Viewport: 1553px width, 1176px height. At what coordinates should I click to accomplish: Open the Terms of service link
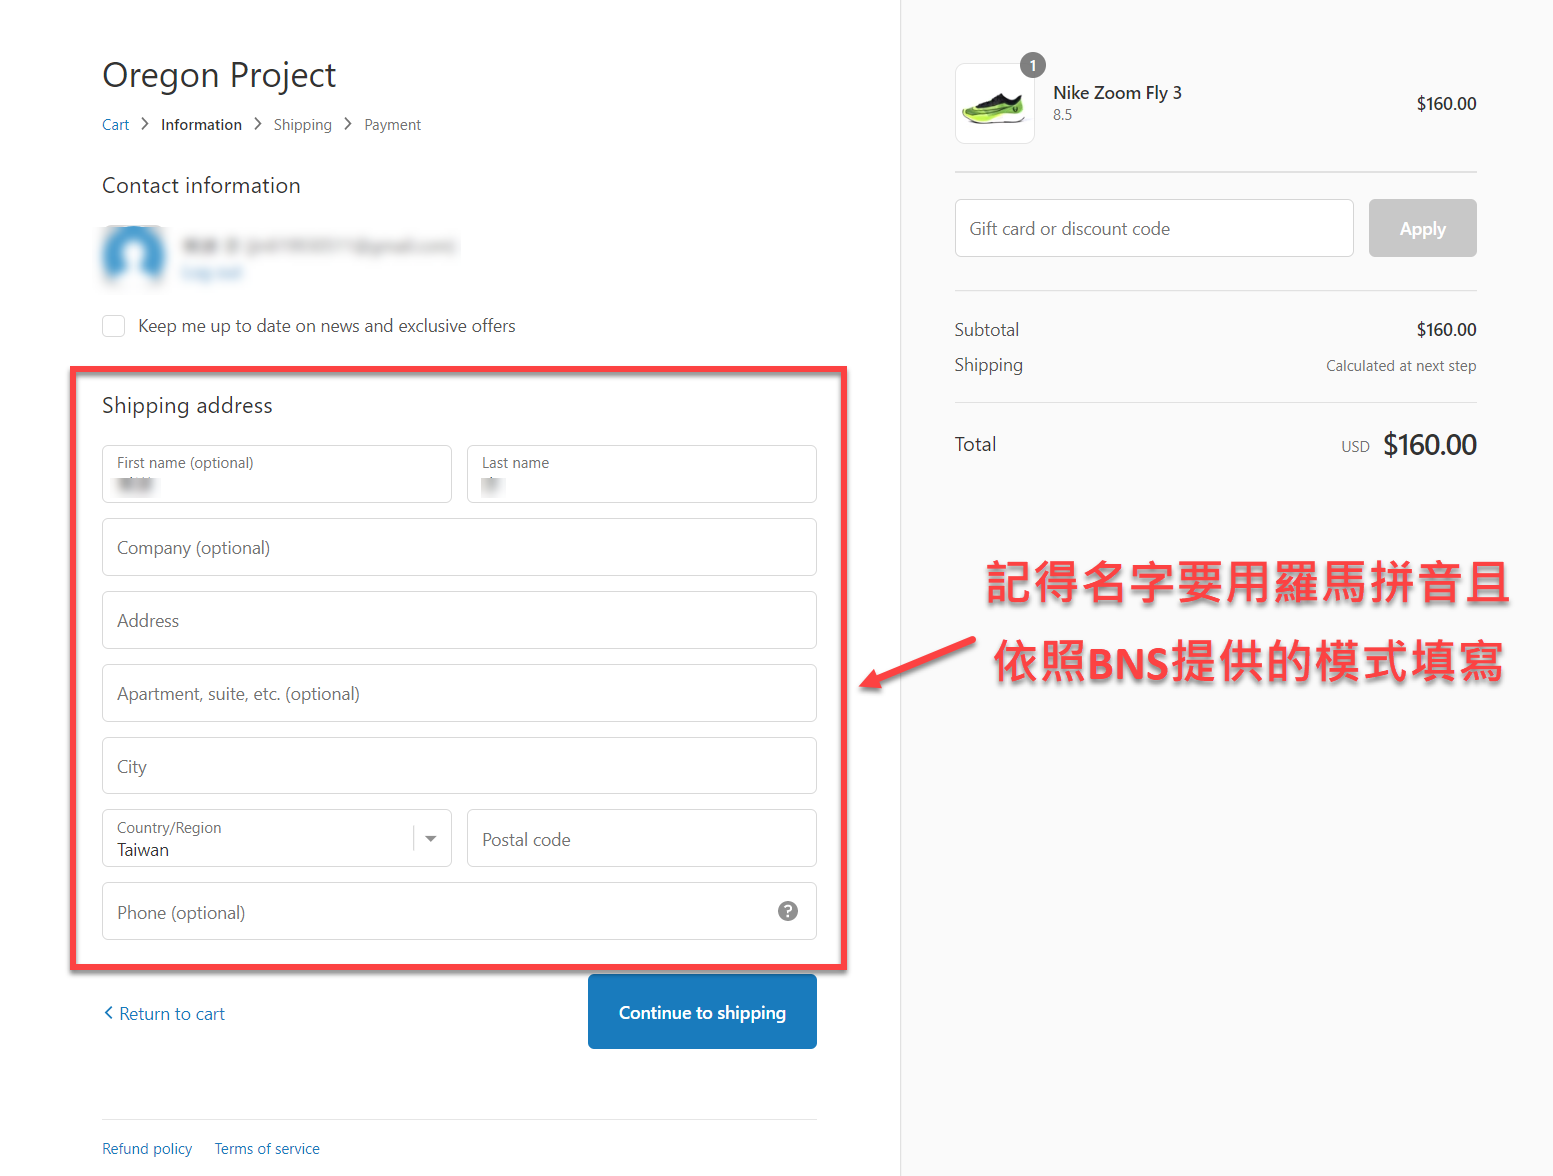point(267,1149)
